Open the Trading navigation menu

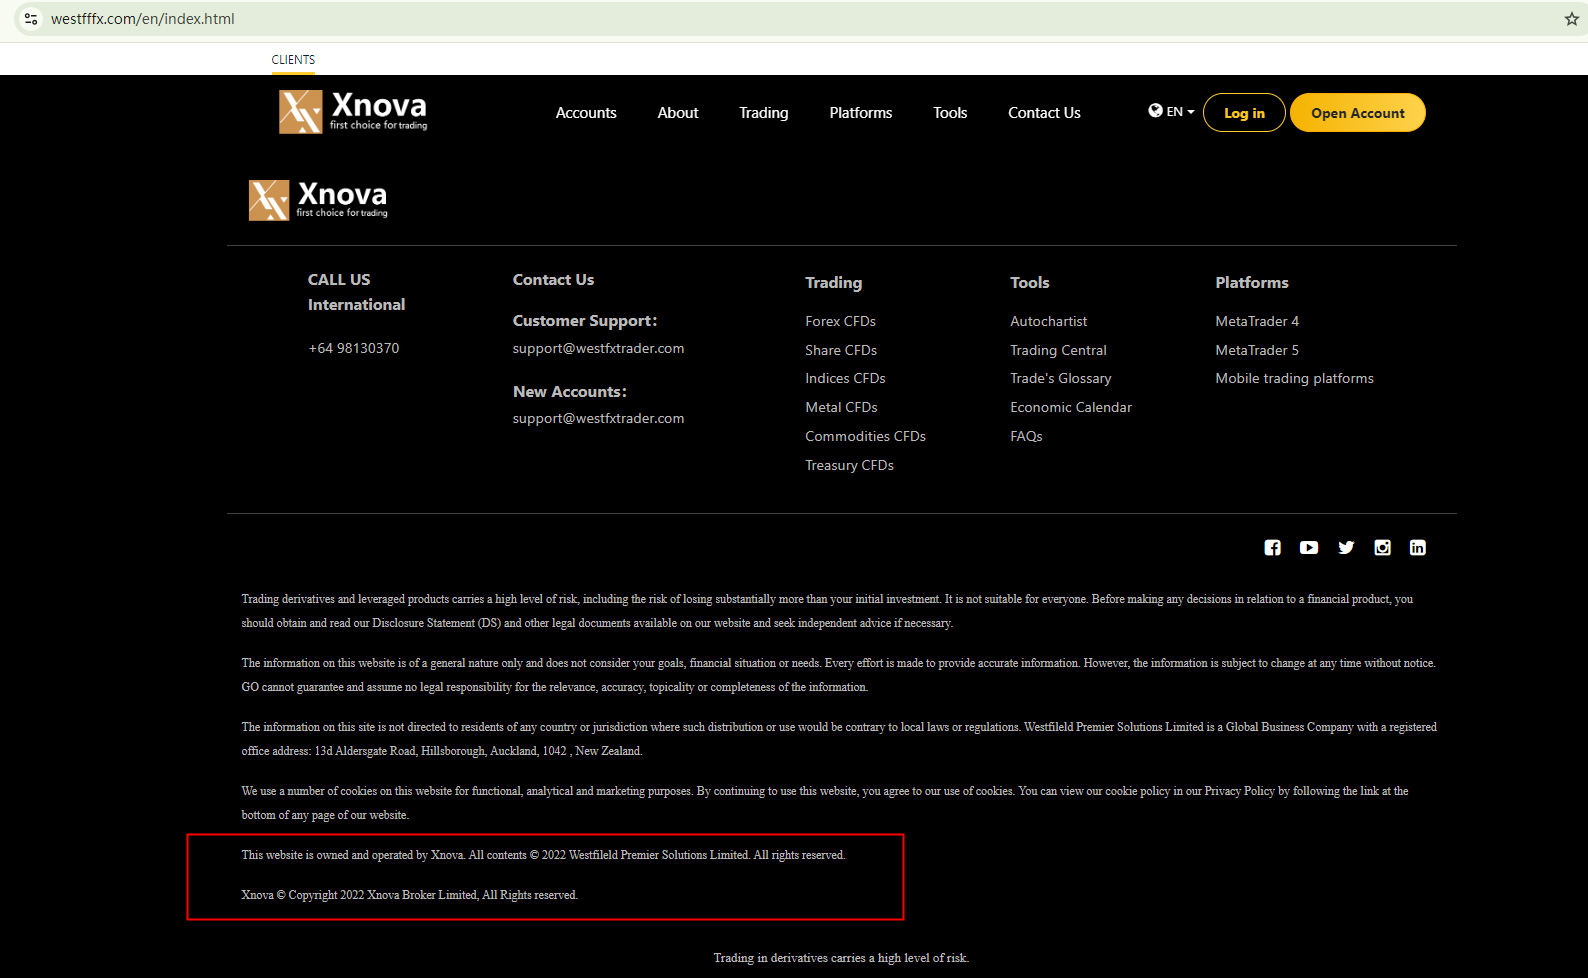point(763,113)
